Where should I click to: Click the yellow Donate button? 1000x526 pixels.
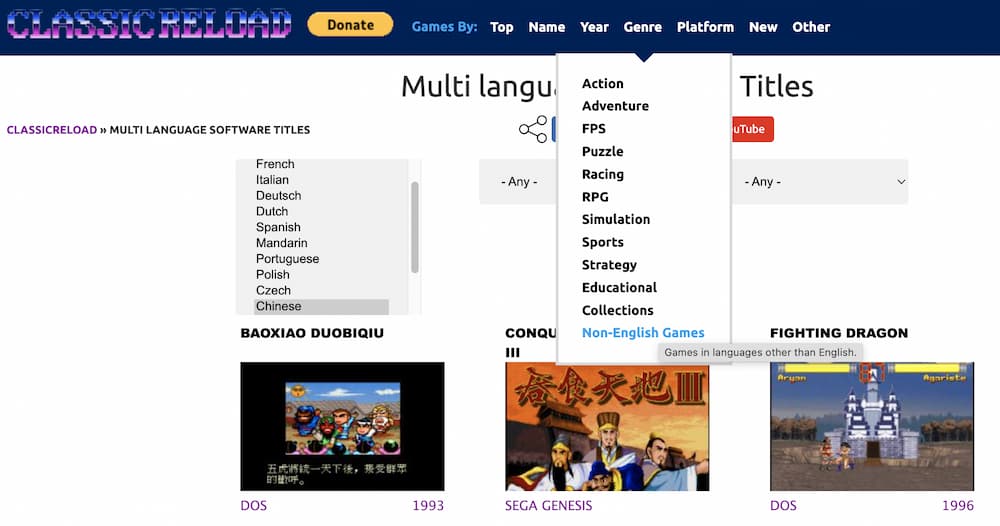click(x=350, y=25)
